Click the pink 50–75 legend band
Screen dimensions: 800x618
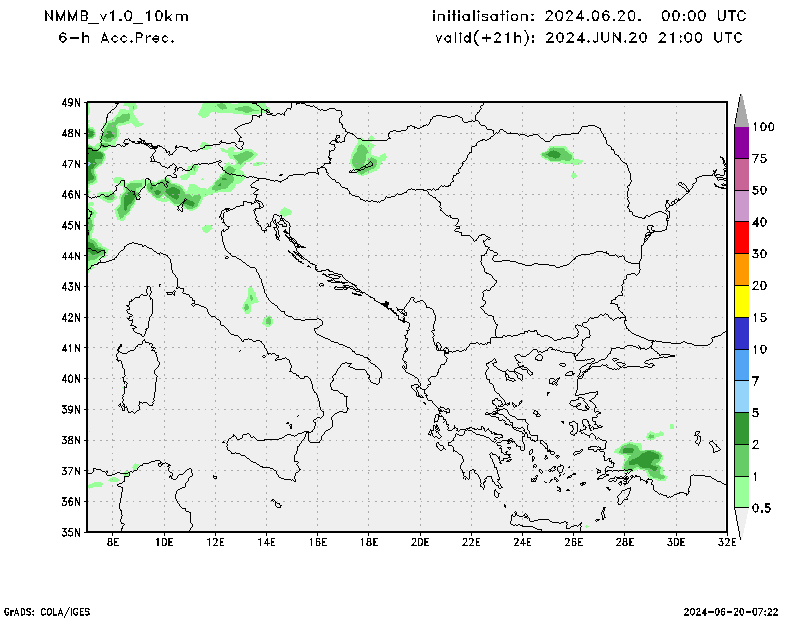click(x=742, y=174)
